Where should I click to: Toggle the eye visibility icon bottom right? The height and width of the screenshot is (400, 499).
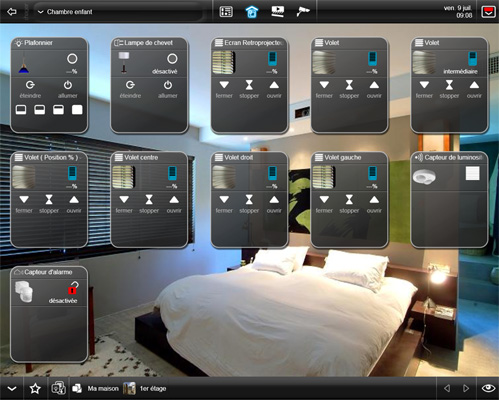[488, 388]
